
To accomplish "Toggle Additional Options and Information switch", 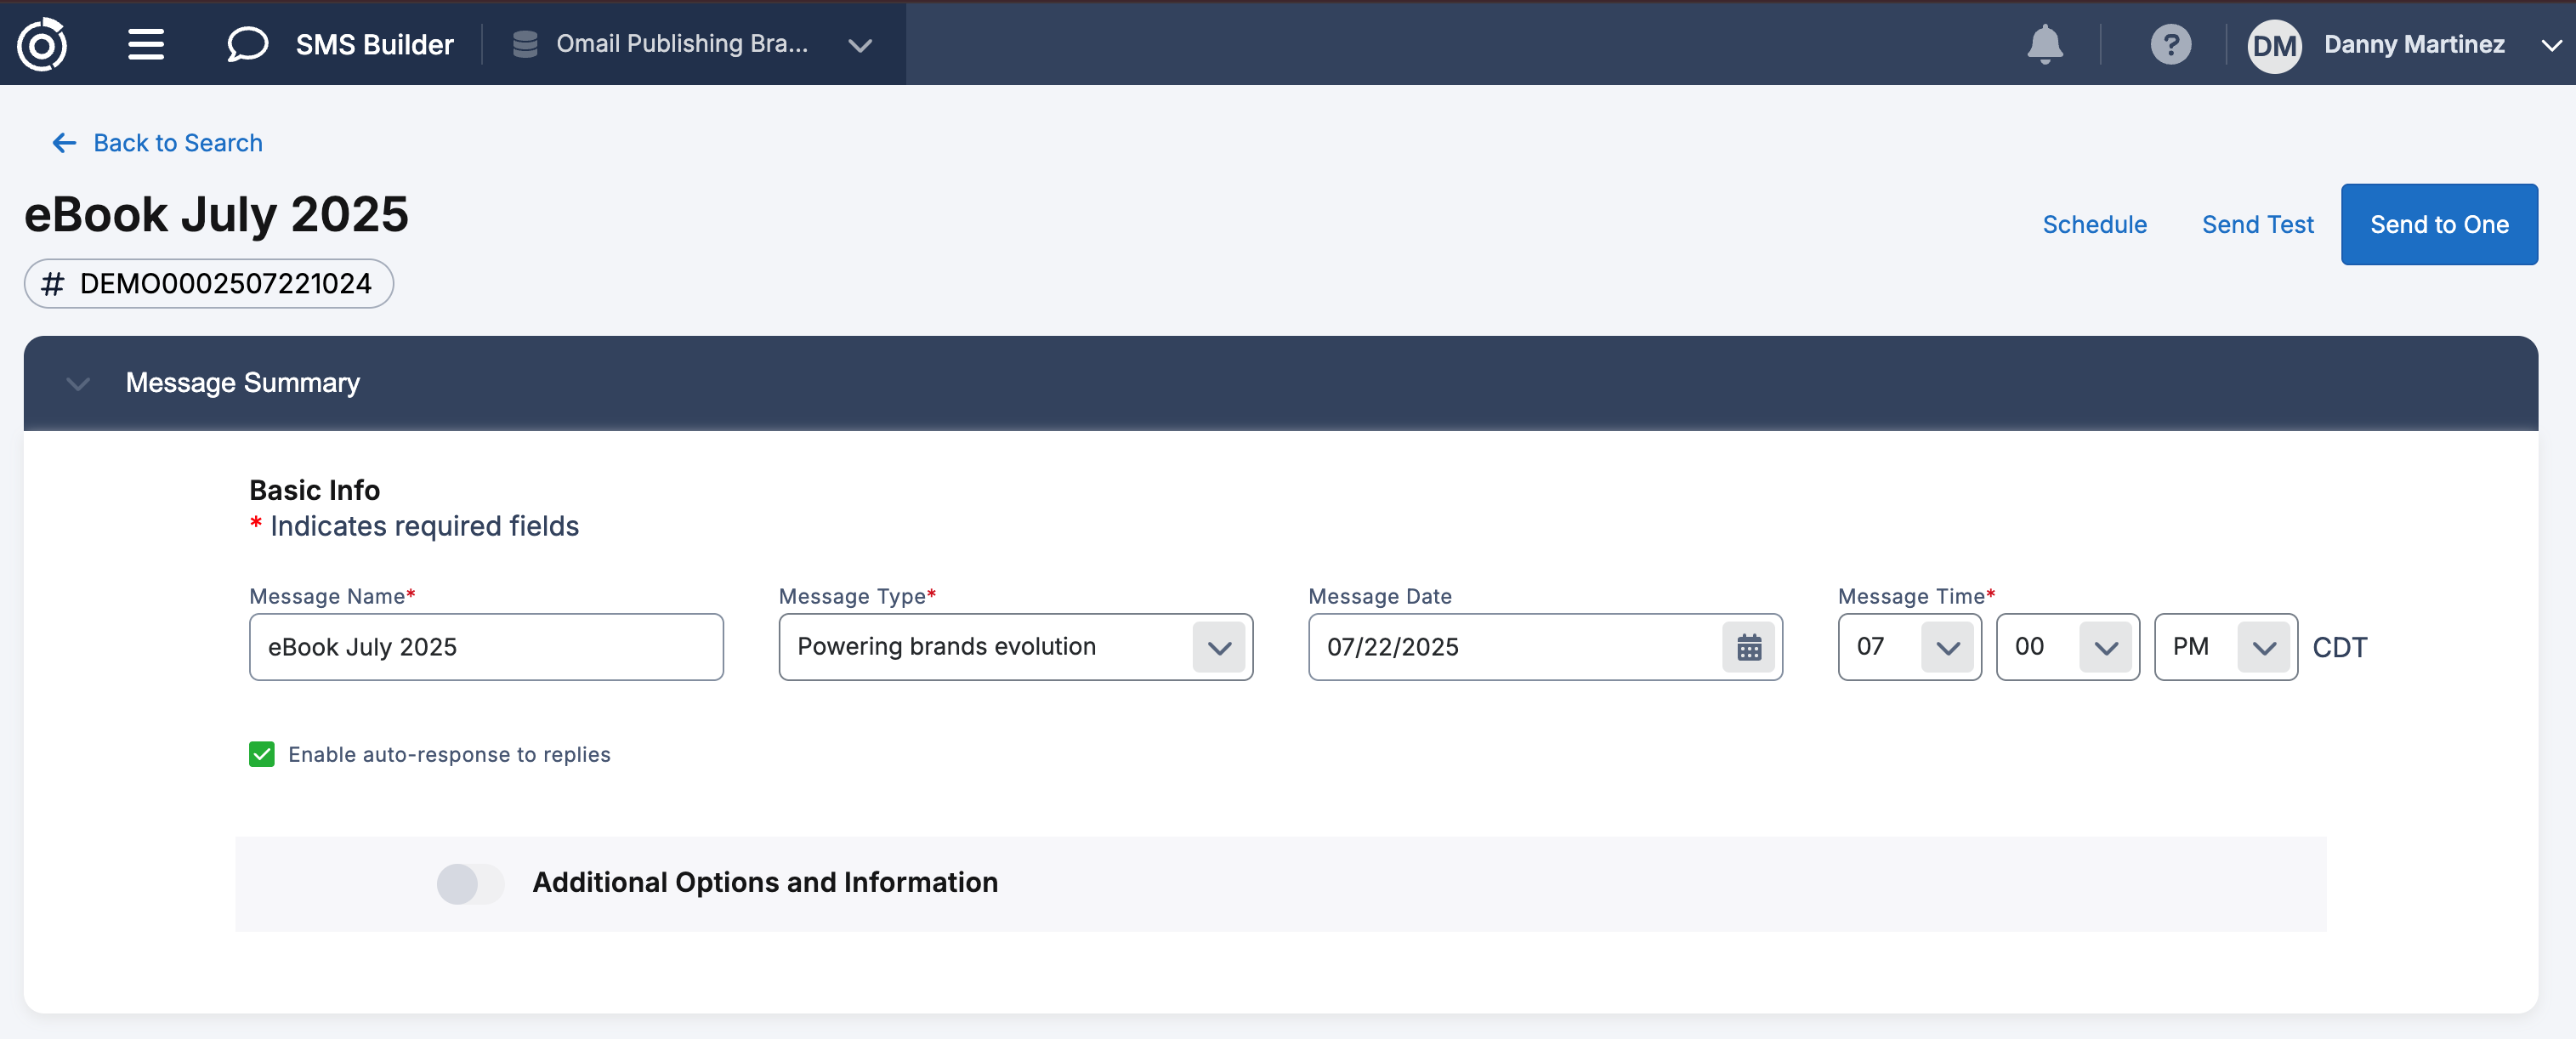I will pyautogui.click(x=470, y=883).
